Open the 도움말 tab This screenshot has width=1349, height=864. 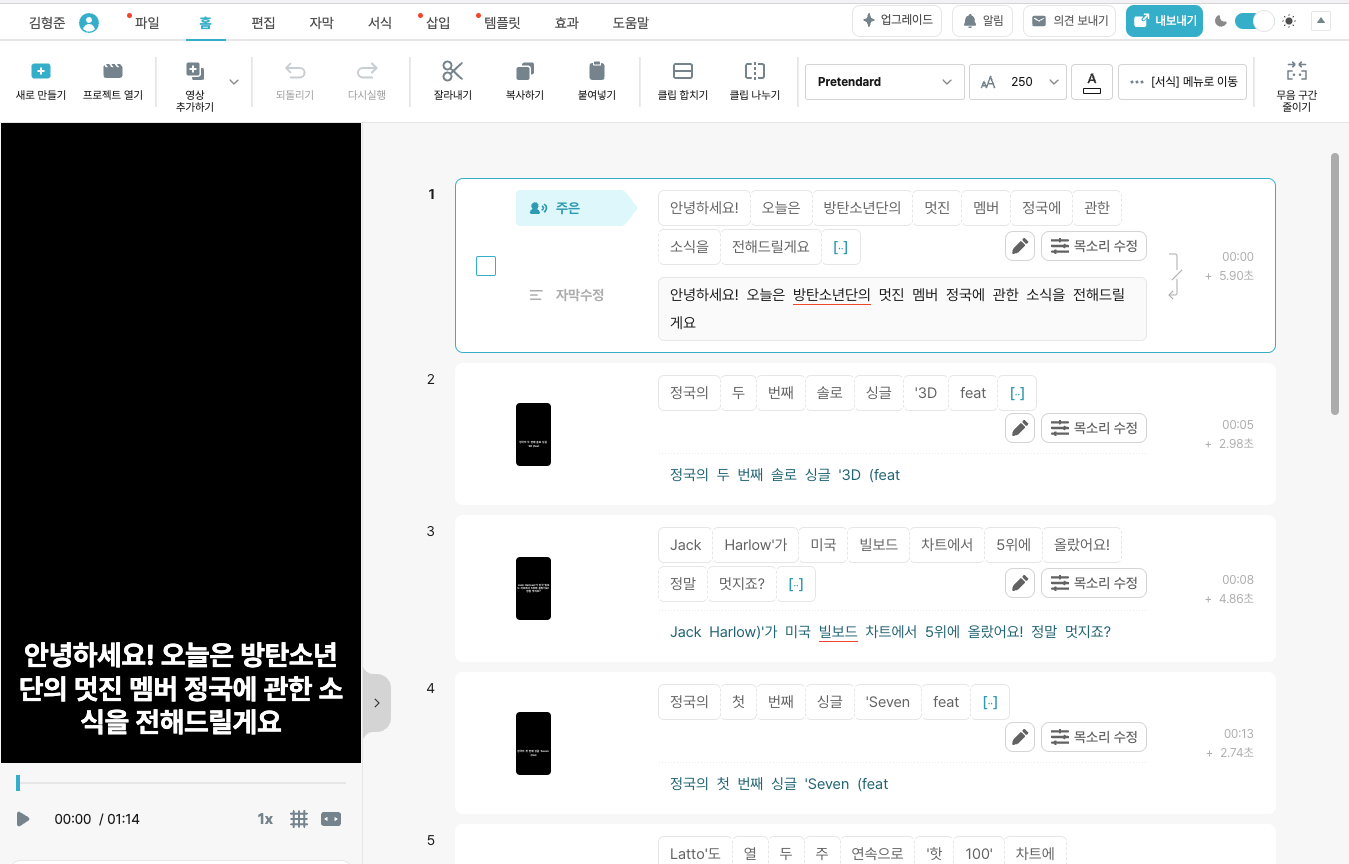click(630, 22)
